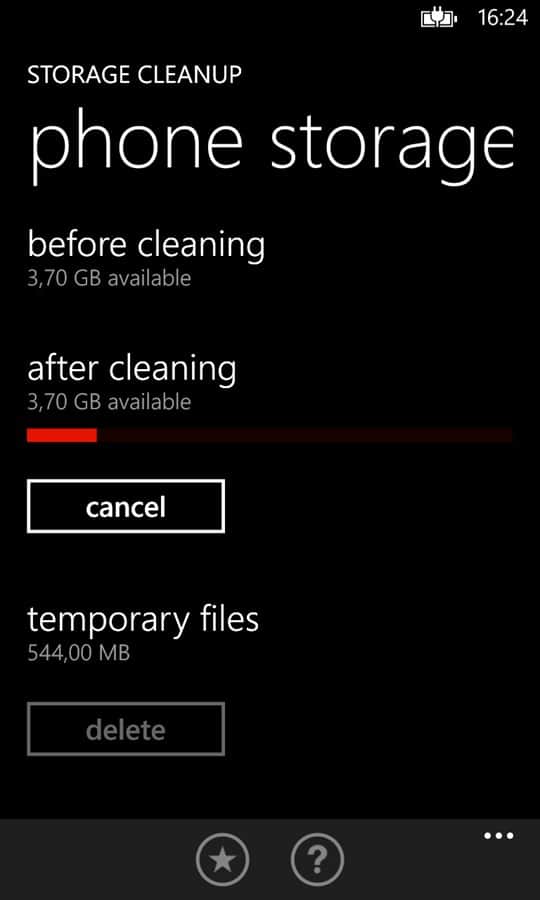Click the red cleaning progress bar

269,436
